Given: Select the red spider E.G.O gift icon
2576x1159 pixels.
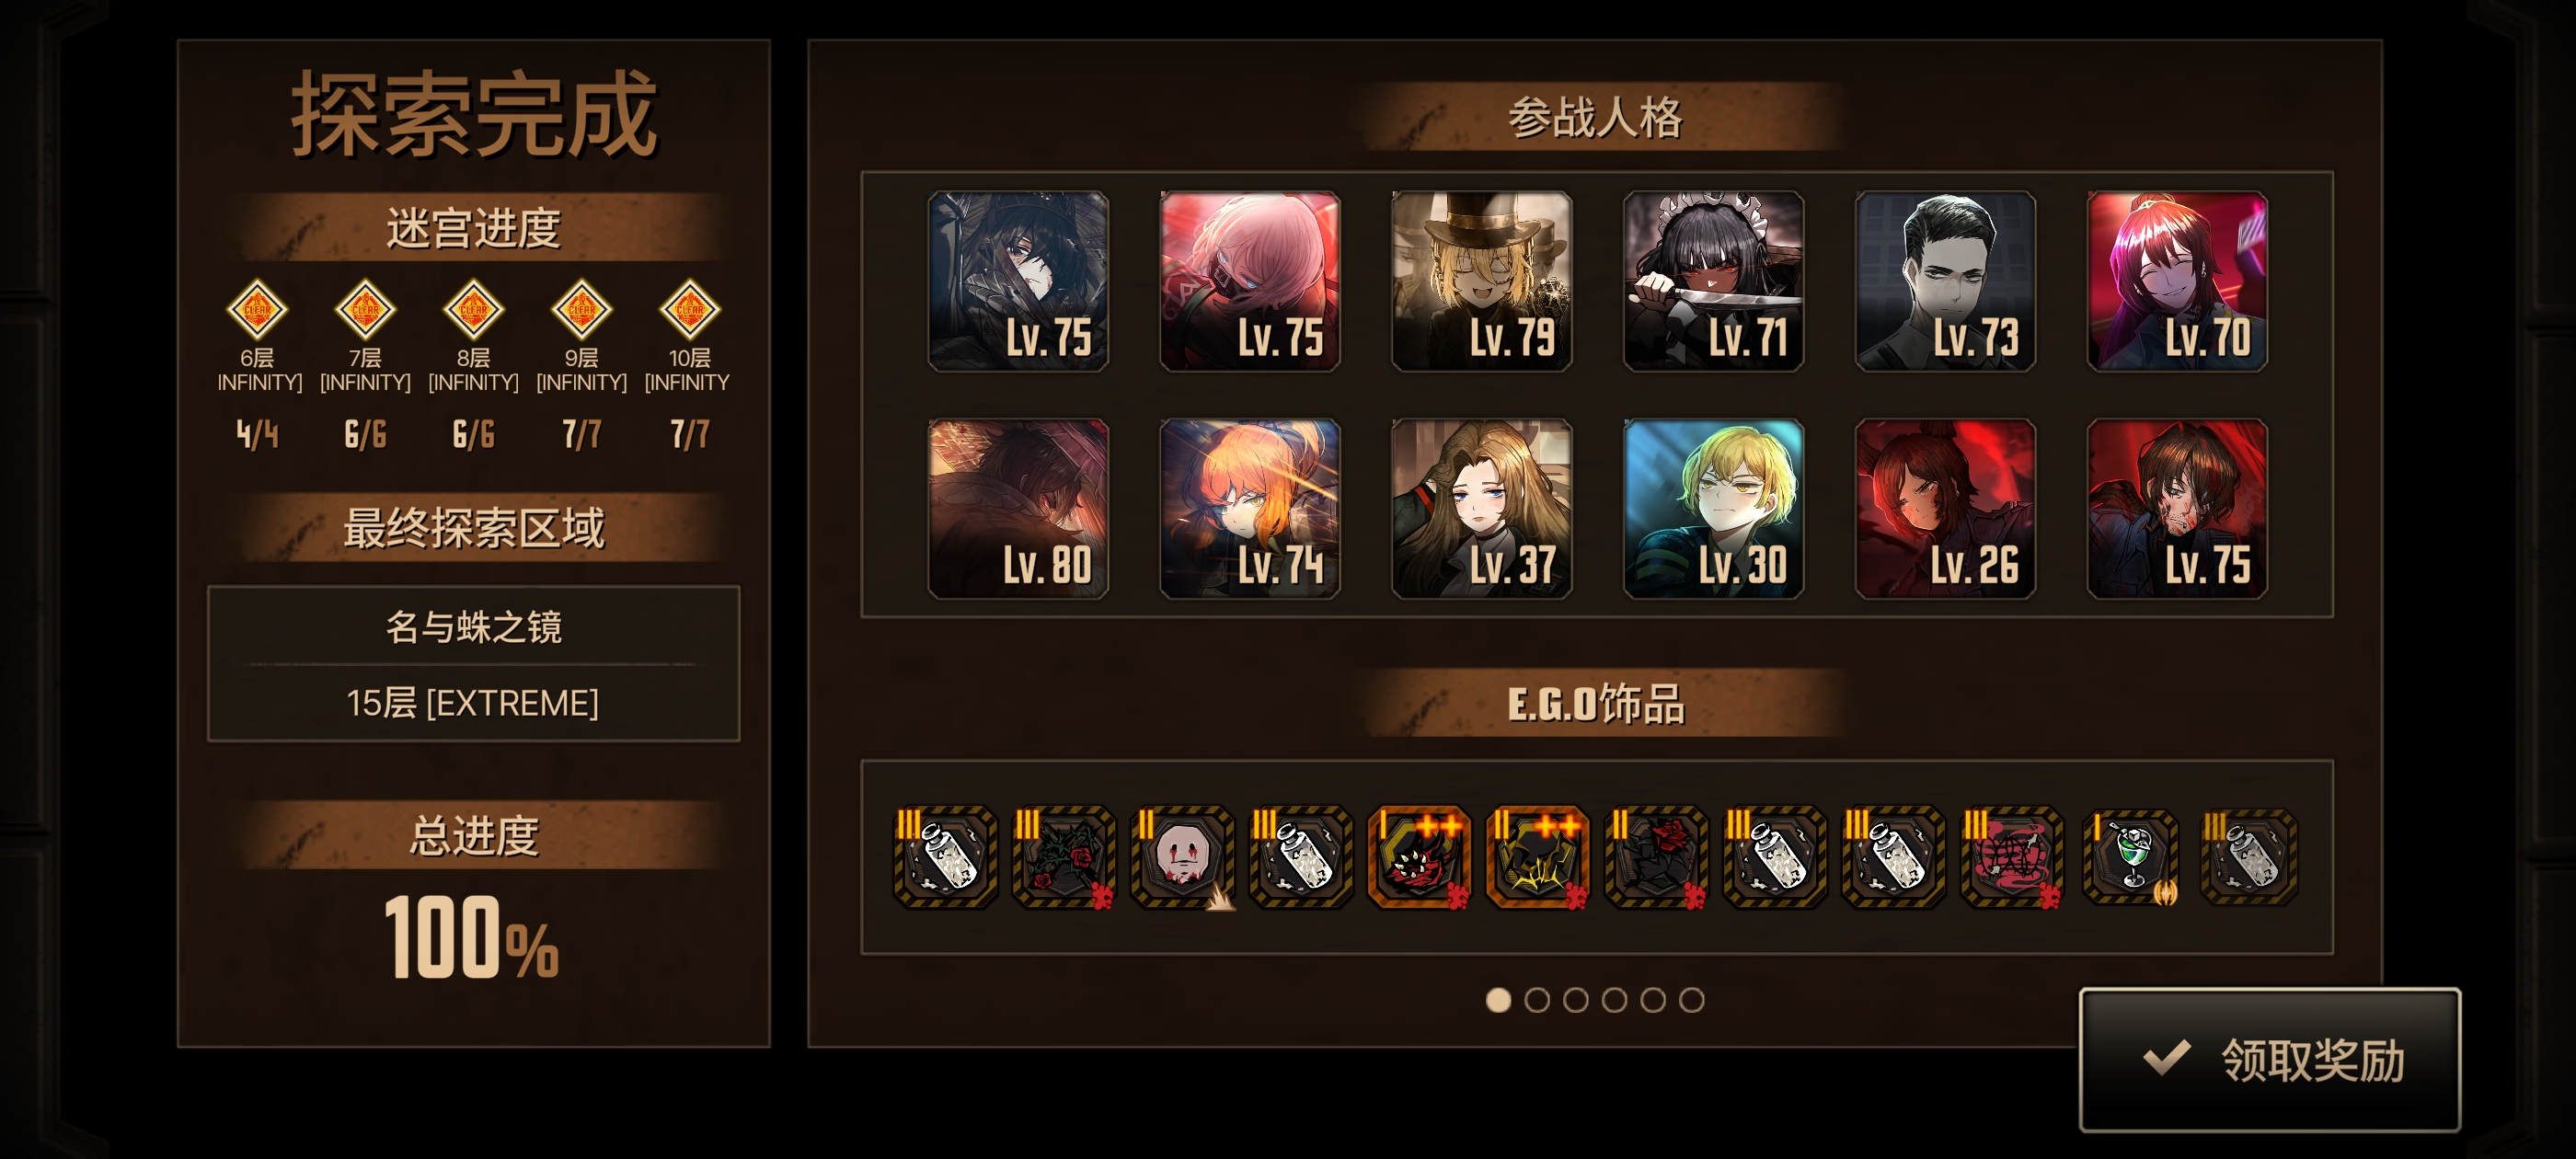Looking at the screenshot, I should tap(1419, 856).
